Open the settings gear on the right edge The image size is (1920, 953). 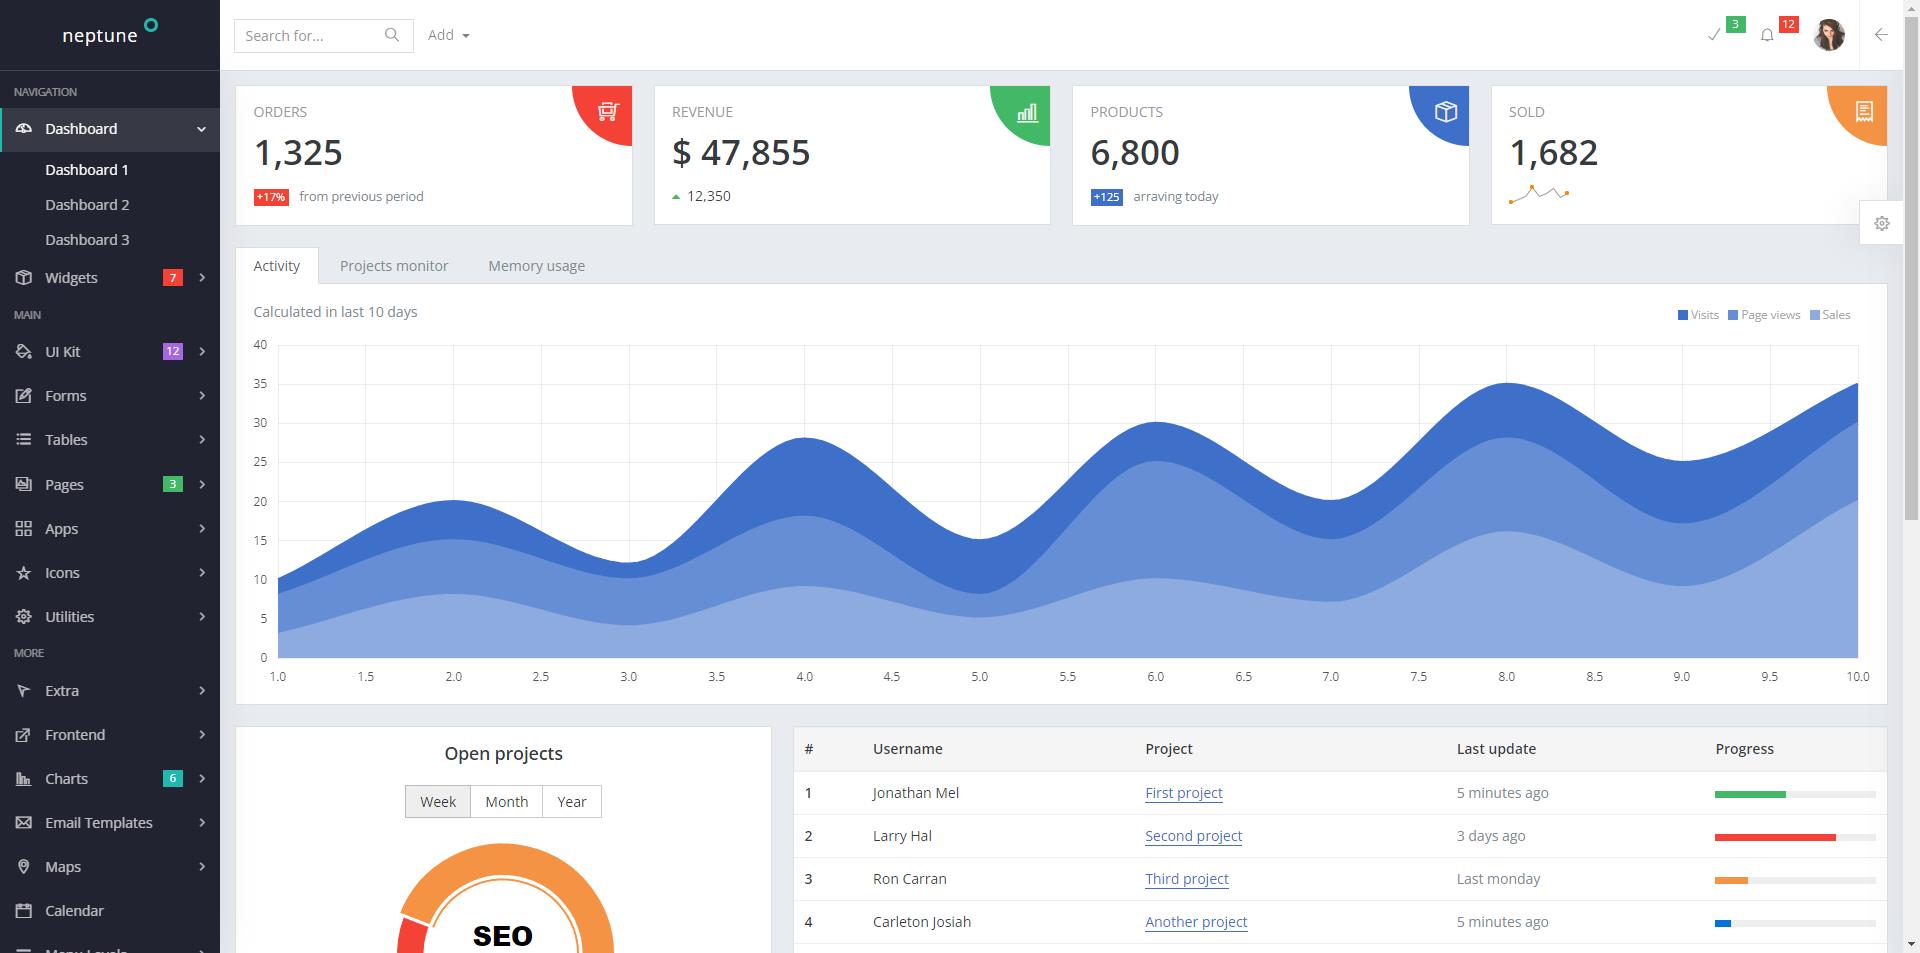[1882, 223]
